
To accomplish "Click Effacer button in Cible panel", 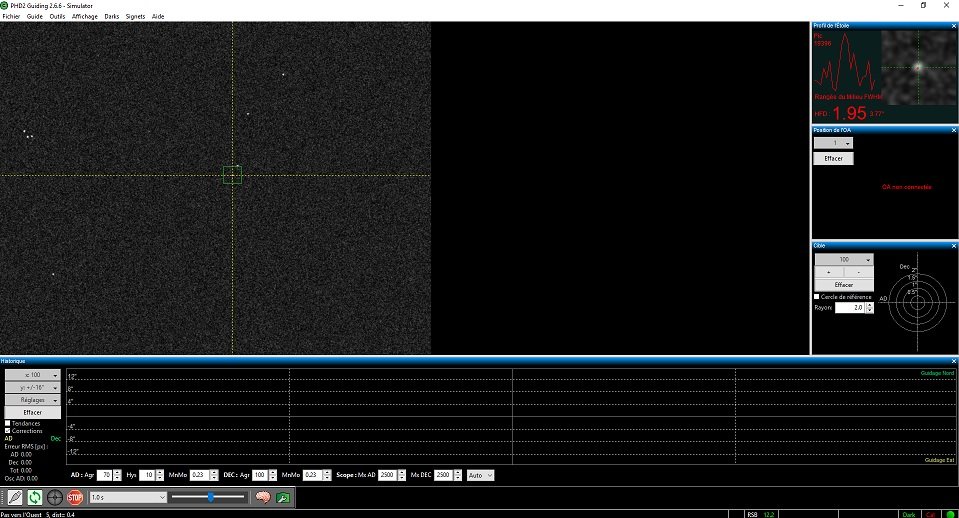I will tap(844, 285).
